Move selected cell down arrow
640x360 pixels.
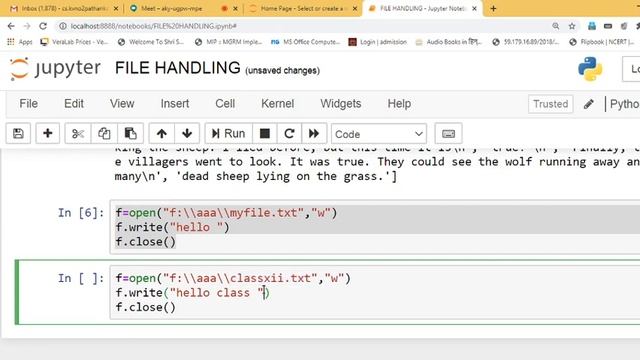pyautogui.click(x=187, y=133)
